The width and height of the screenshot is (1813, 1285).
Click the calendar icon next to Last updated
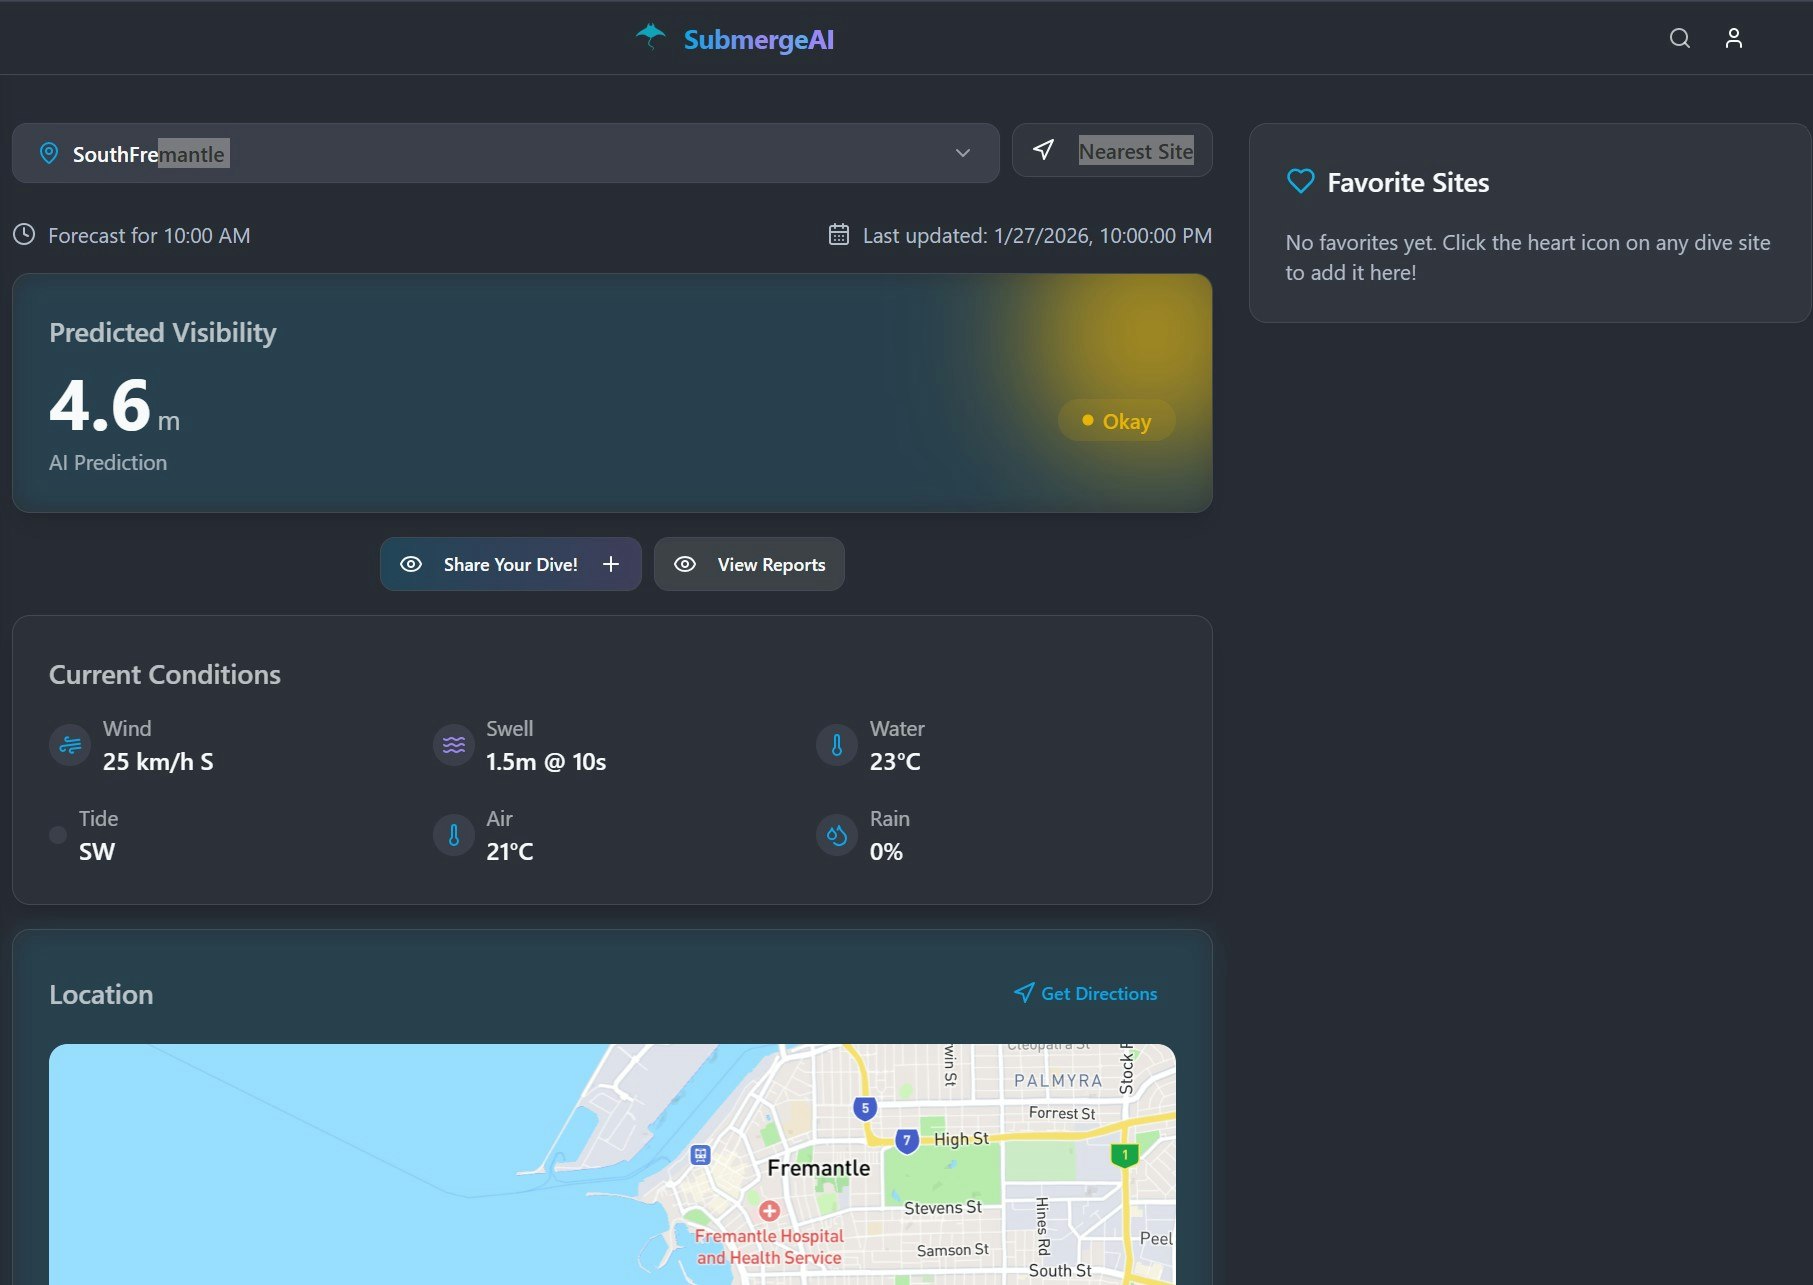[838, 235]
